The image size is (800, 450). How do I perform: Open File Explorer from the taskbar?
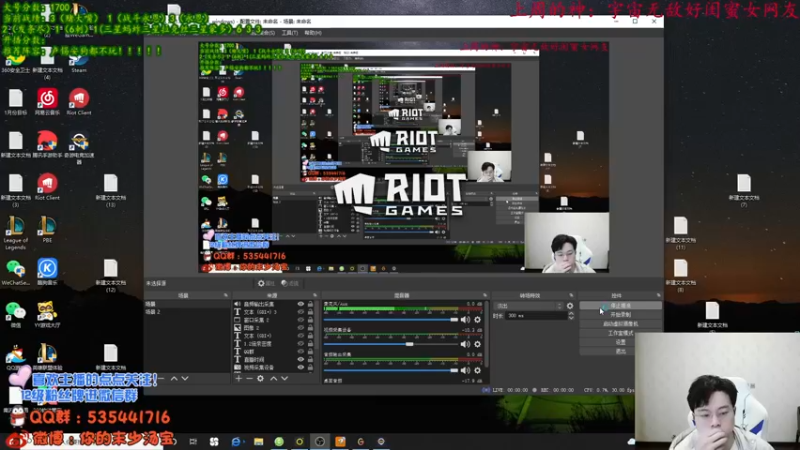click(259, 441)
